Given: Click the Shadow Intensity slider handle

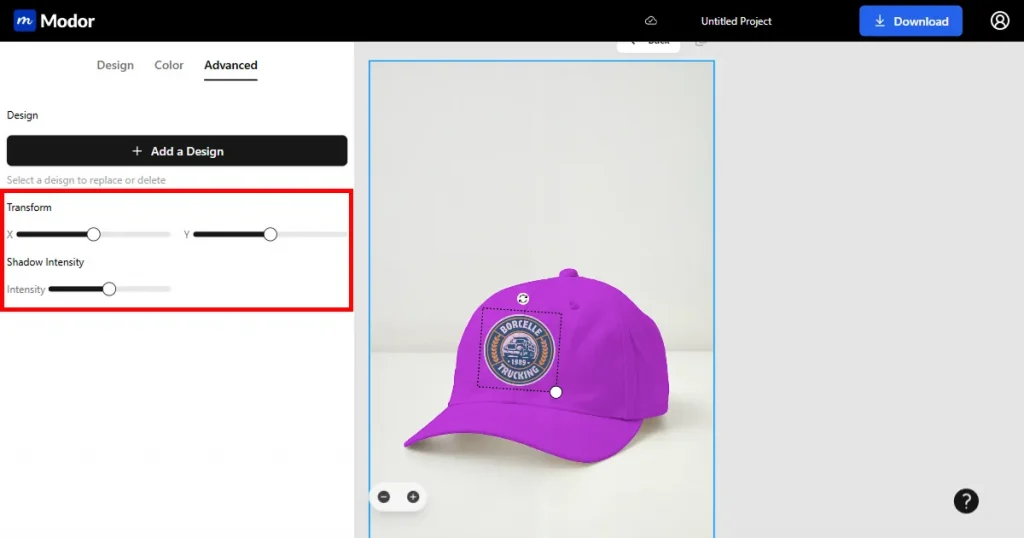Looking at the screenshot, I should 109,289.
